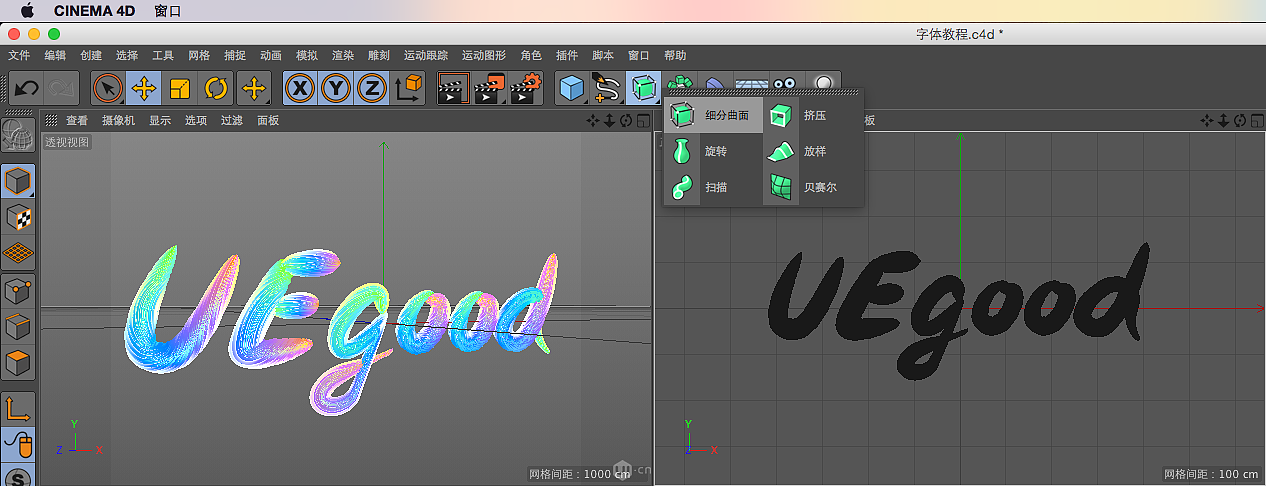
Task: Open the light objects dropdown
Action: (823, 84)
